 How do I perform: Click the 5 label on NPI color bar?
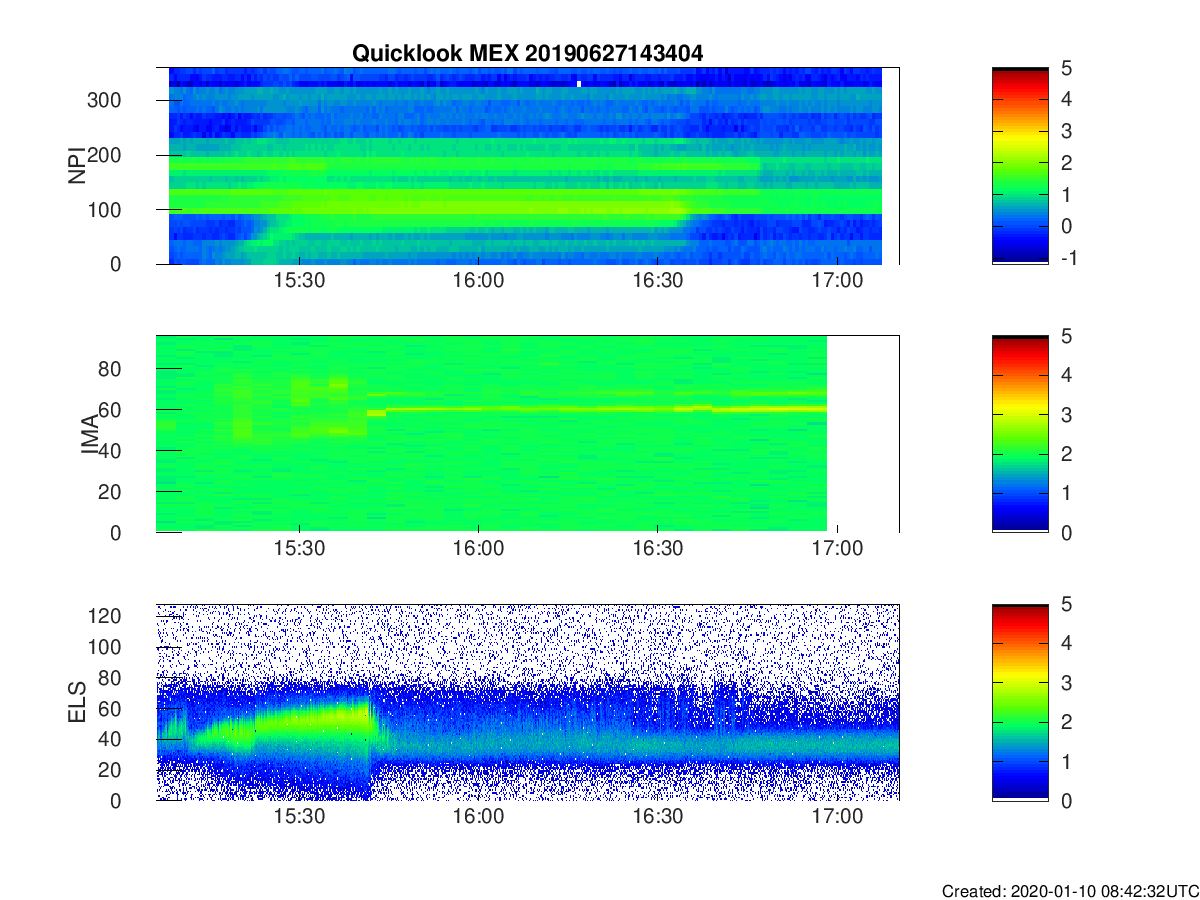pos(1065,67)
